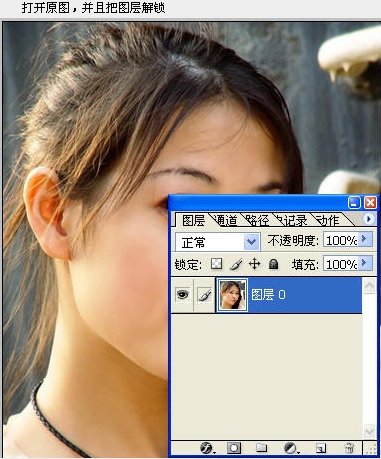Lock all with the padlock icon
The width and height of the screenshot is (381, 459).
tap(273, 264)
